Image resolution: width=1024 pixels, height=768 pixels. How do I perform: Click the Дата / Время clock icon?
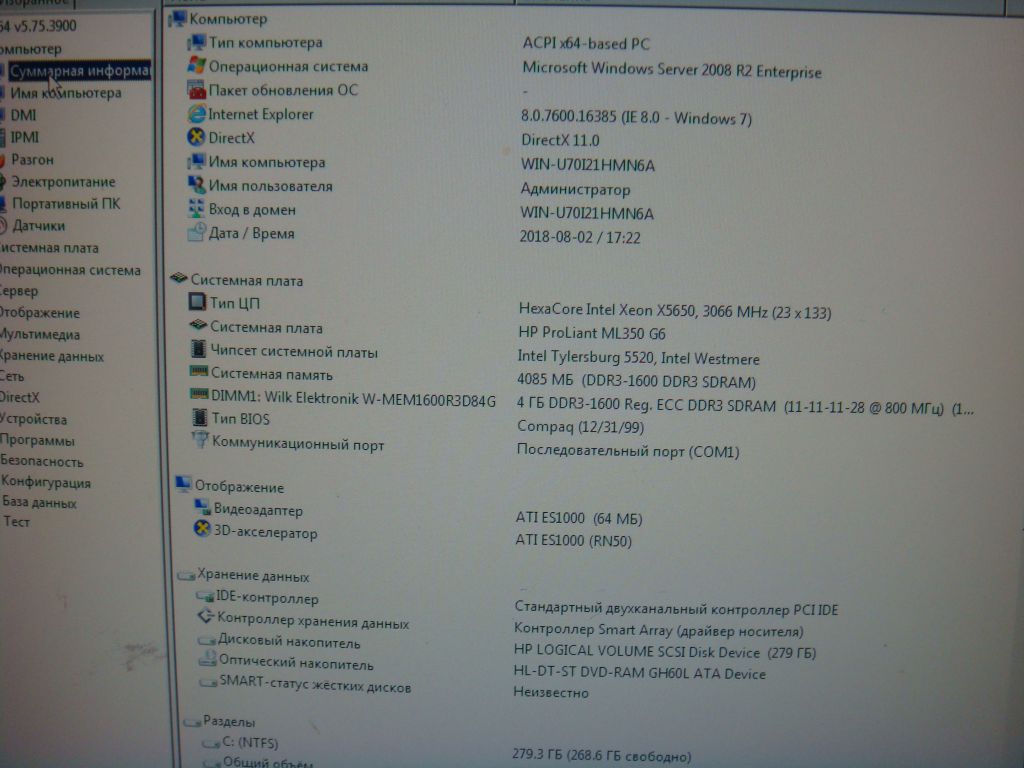[197, 232]
